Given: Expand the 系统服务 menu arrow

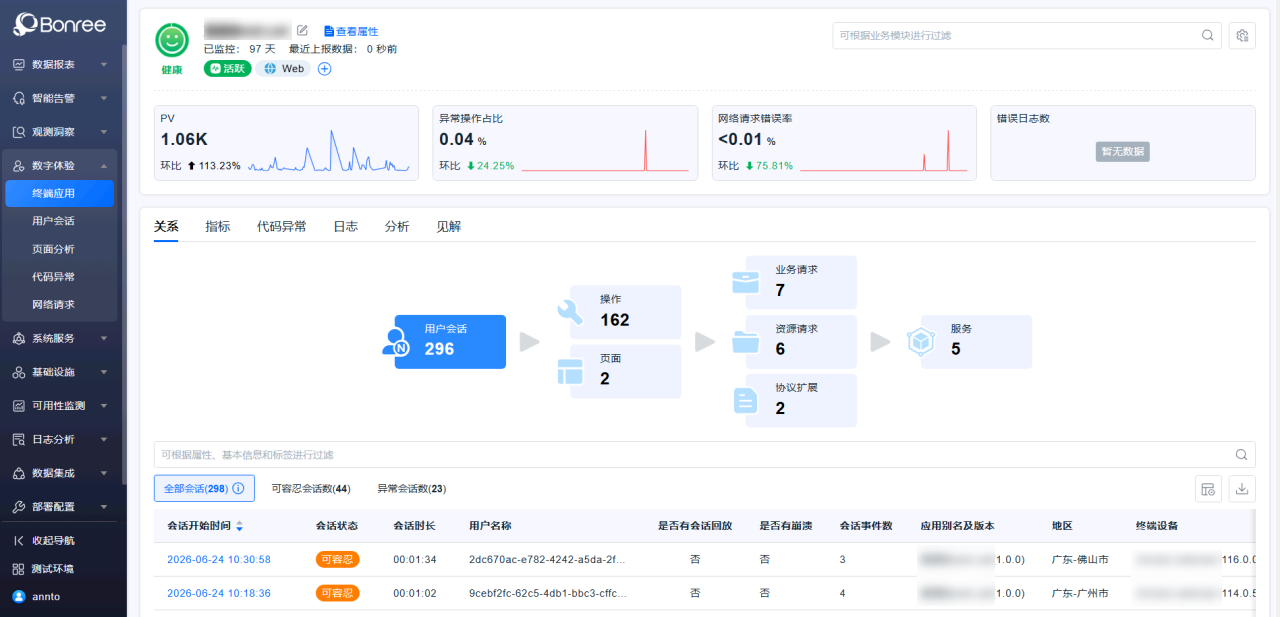Looking at the screenshot, I should click(x=104, y=338).
